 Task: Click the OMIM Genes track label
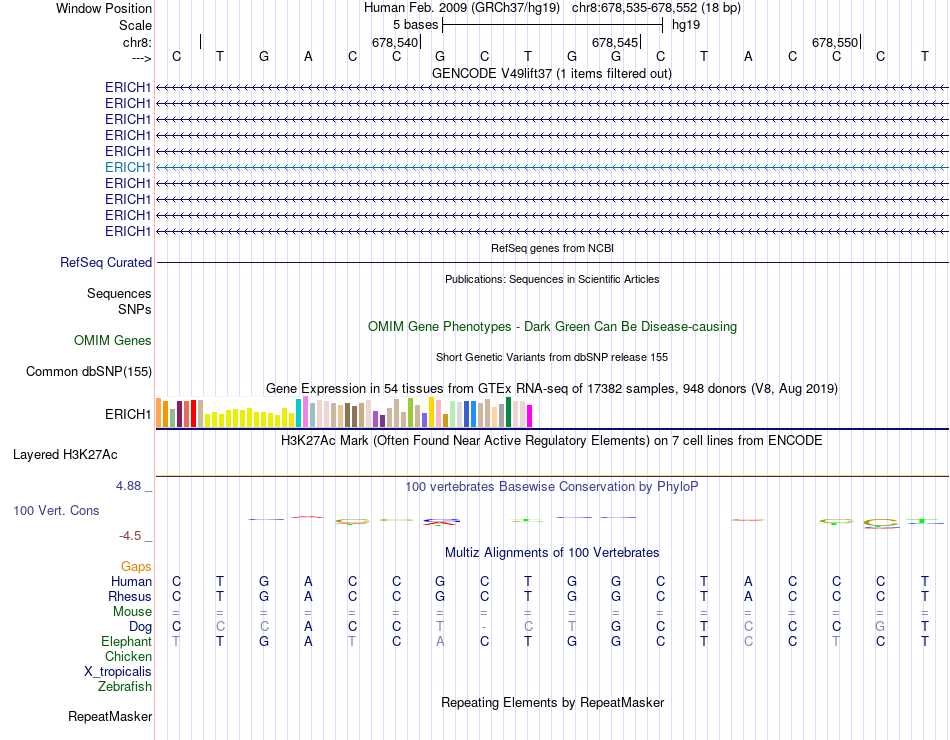tap(112, 341)
